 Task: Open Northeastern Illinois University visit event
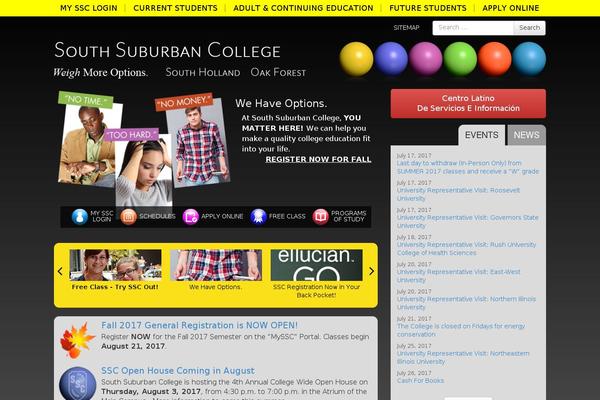coord(463,358)
